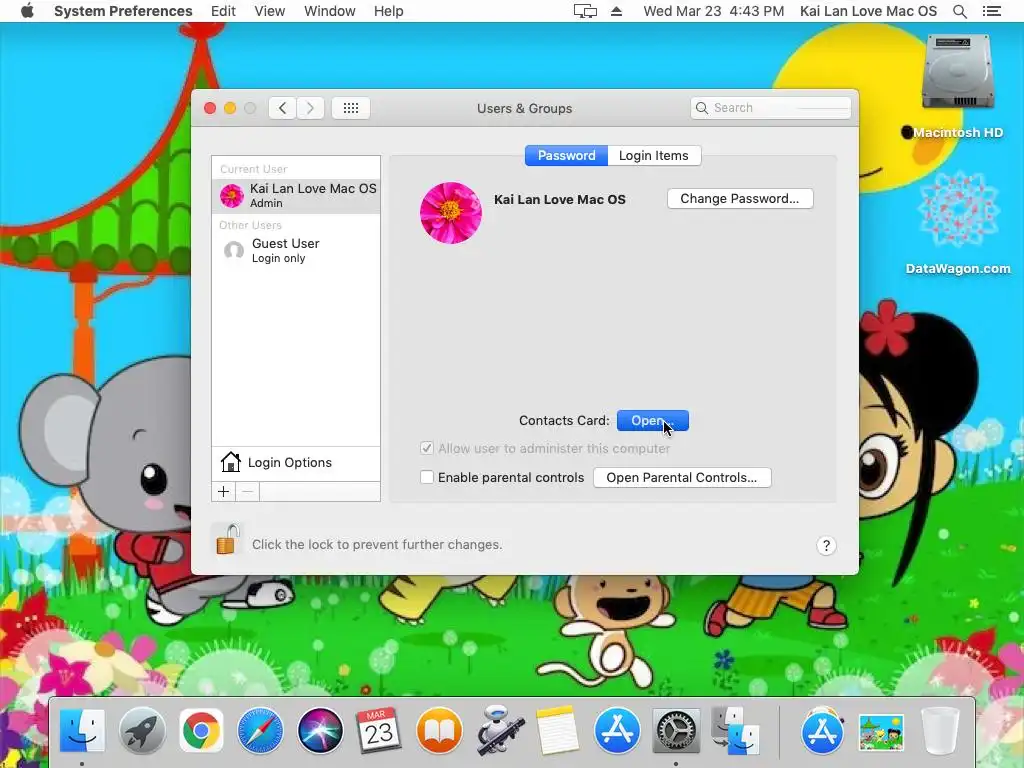Open the Window menu

click(x=330, y=11)
